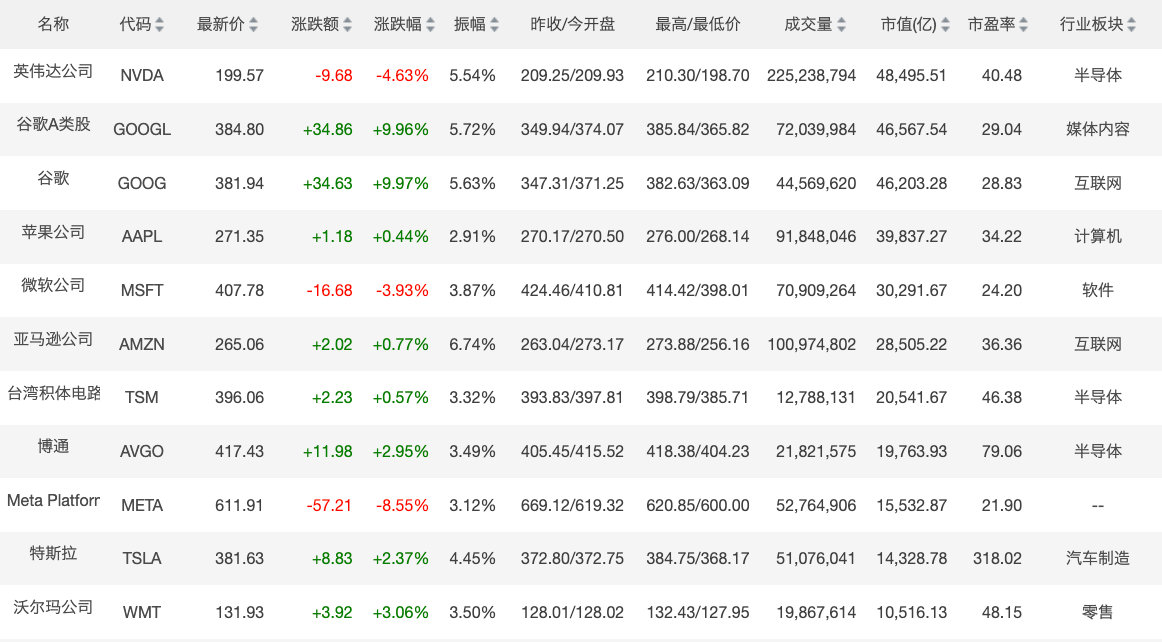Click 零售 industry in WMT row
This screenshot has width=1162, height=642.
[1098, 612]
